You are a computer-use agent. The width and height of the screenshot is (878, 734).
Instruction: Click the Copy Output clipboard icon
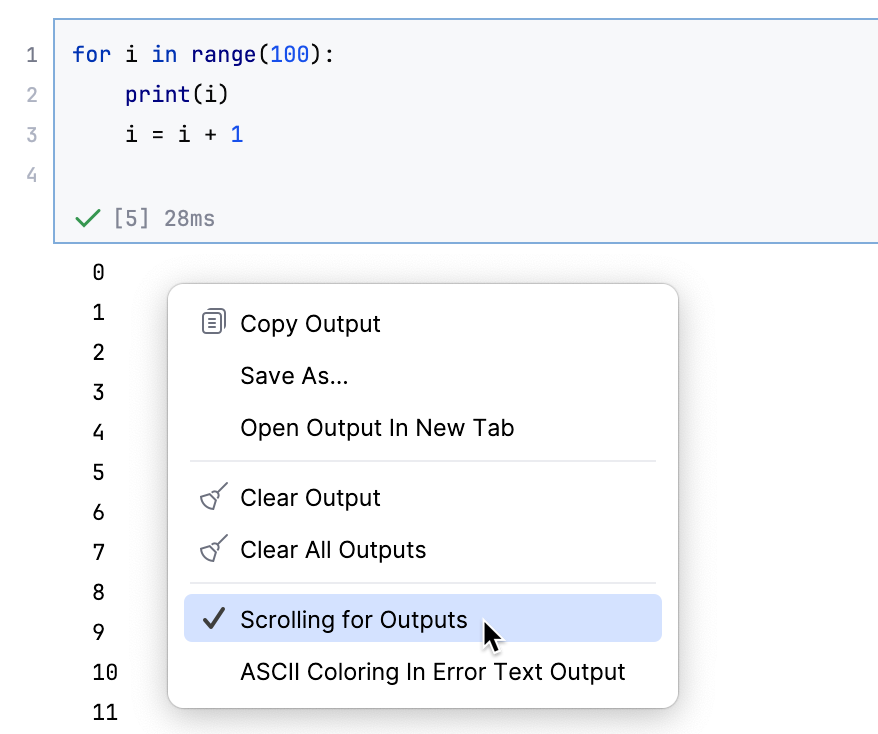[x=213, y=323]
